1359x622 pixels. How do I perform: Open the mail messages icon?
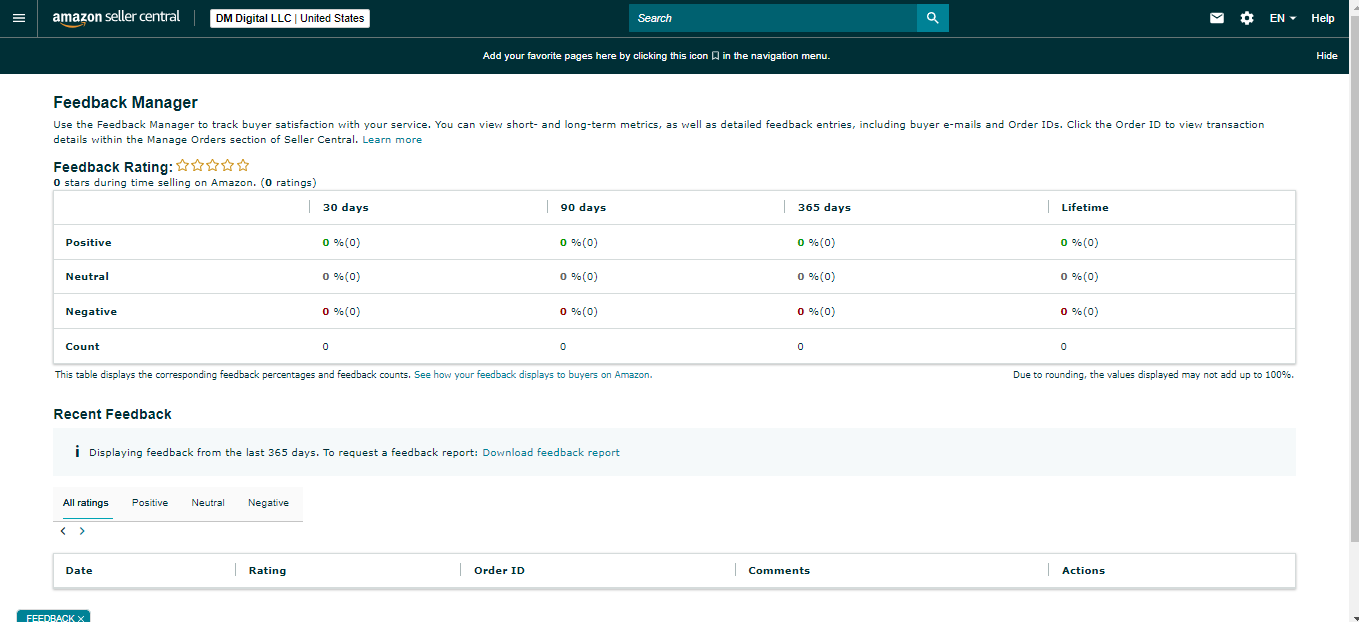pyautogui.click(x=1217, y=18)
